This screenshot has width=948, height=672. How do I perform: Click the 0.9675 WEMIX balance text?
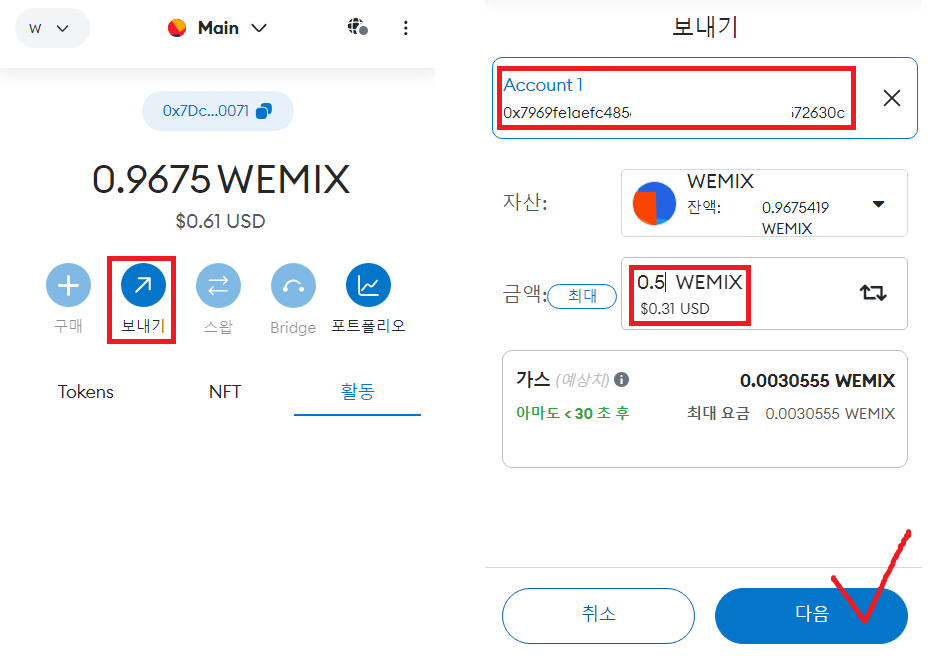221,180
